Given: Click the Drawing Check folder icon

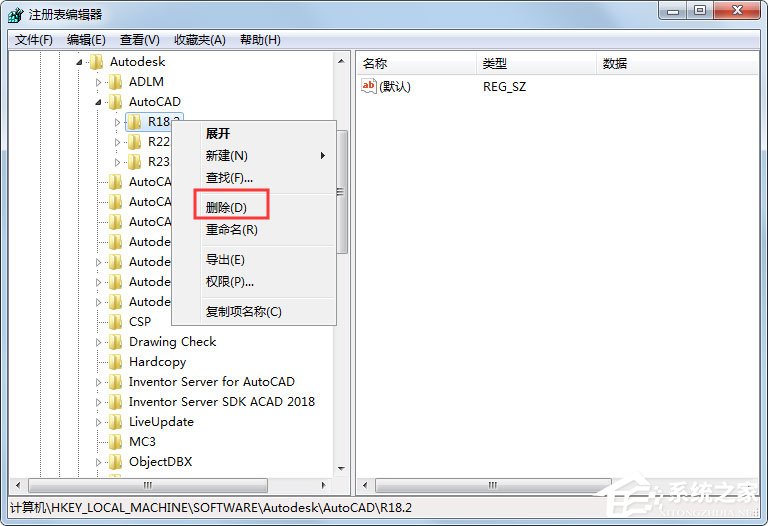Looking at the screenshot, I should pos(116,342).
